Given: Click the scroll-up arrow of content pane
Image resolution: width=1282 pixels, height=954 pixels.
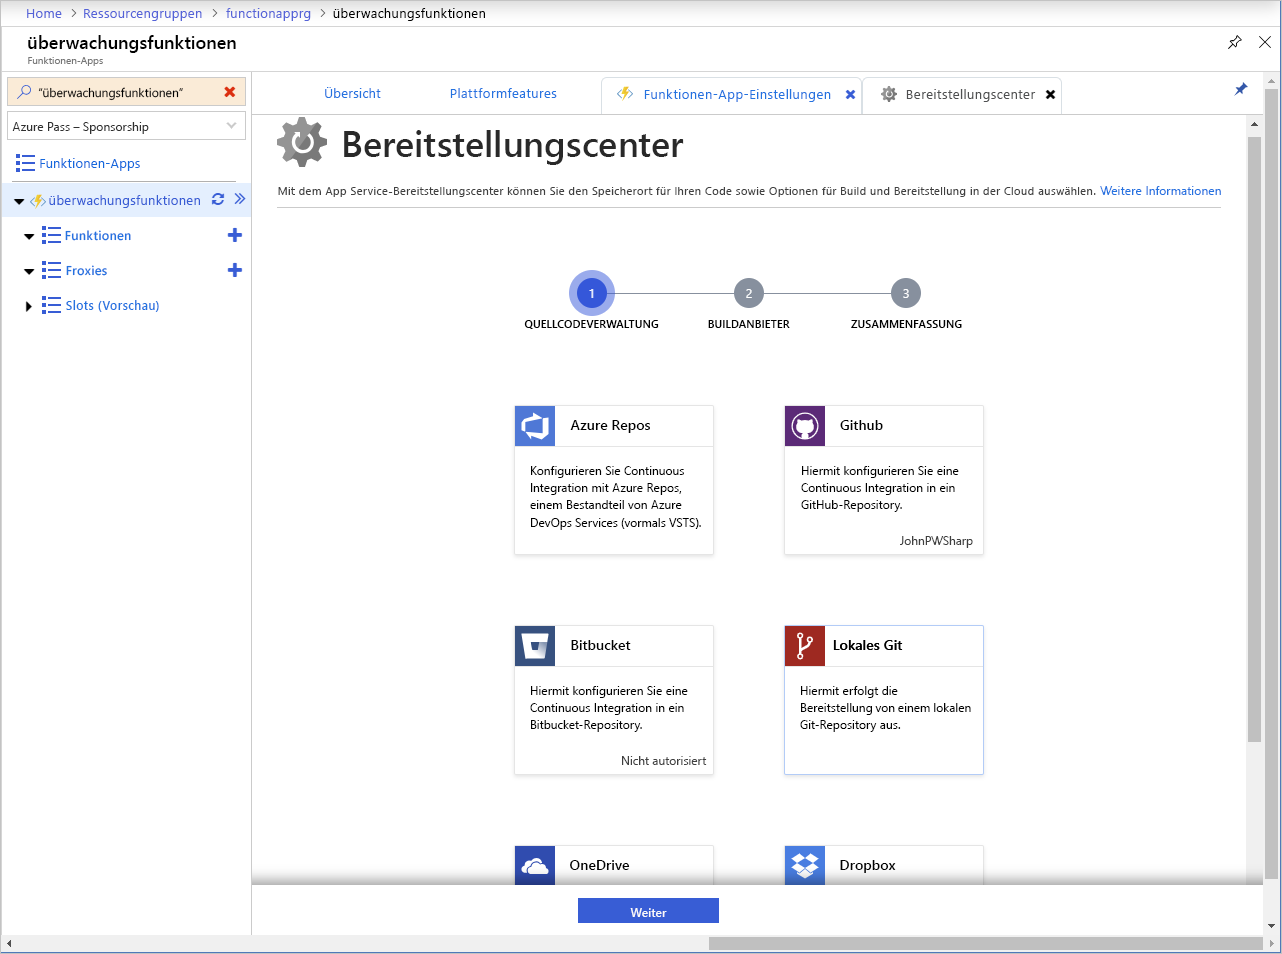Looking at the screenshot, I should [x=1254, y=124].
